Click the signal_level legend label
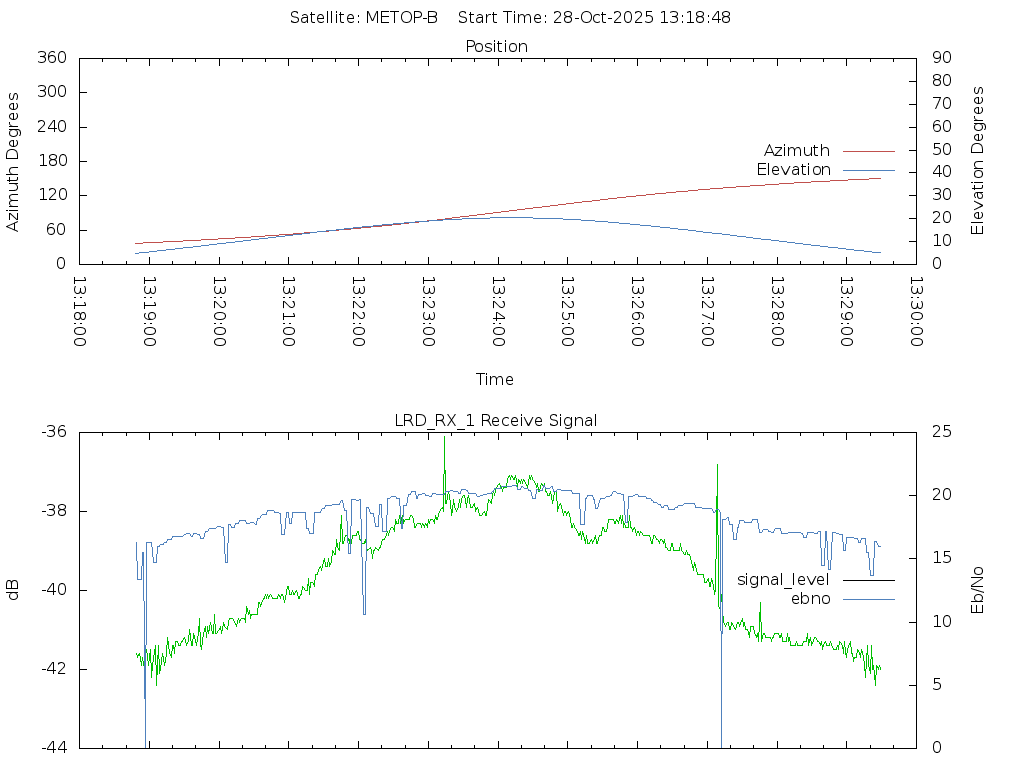This screenshot has height=768, width=1024. pos(783,580)
